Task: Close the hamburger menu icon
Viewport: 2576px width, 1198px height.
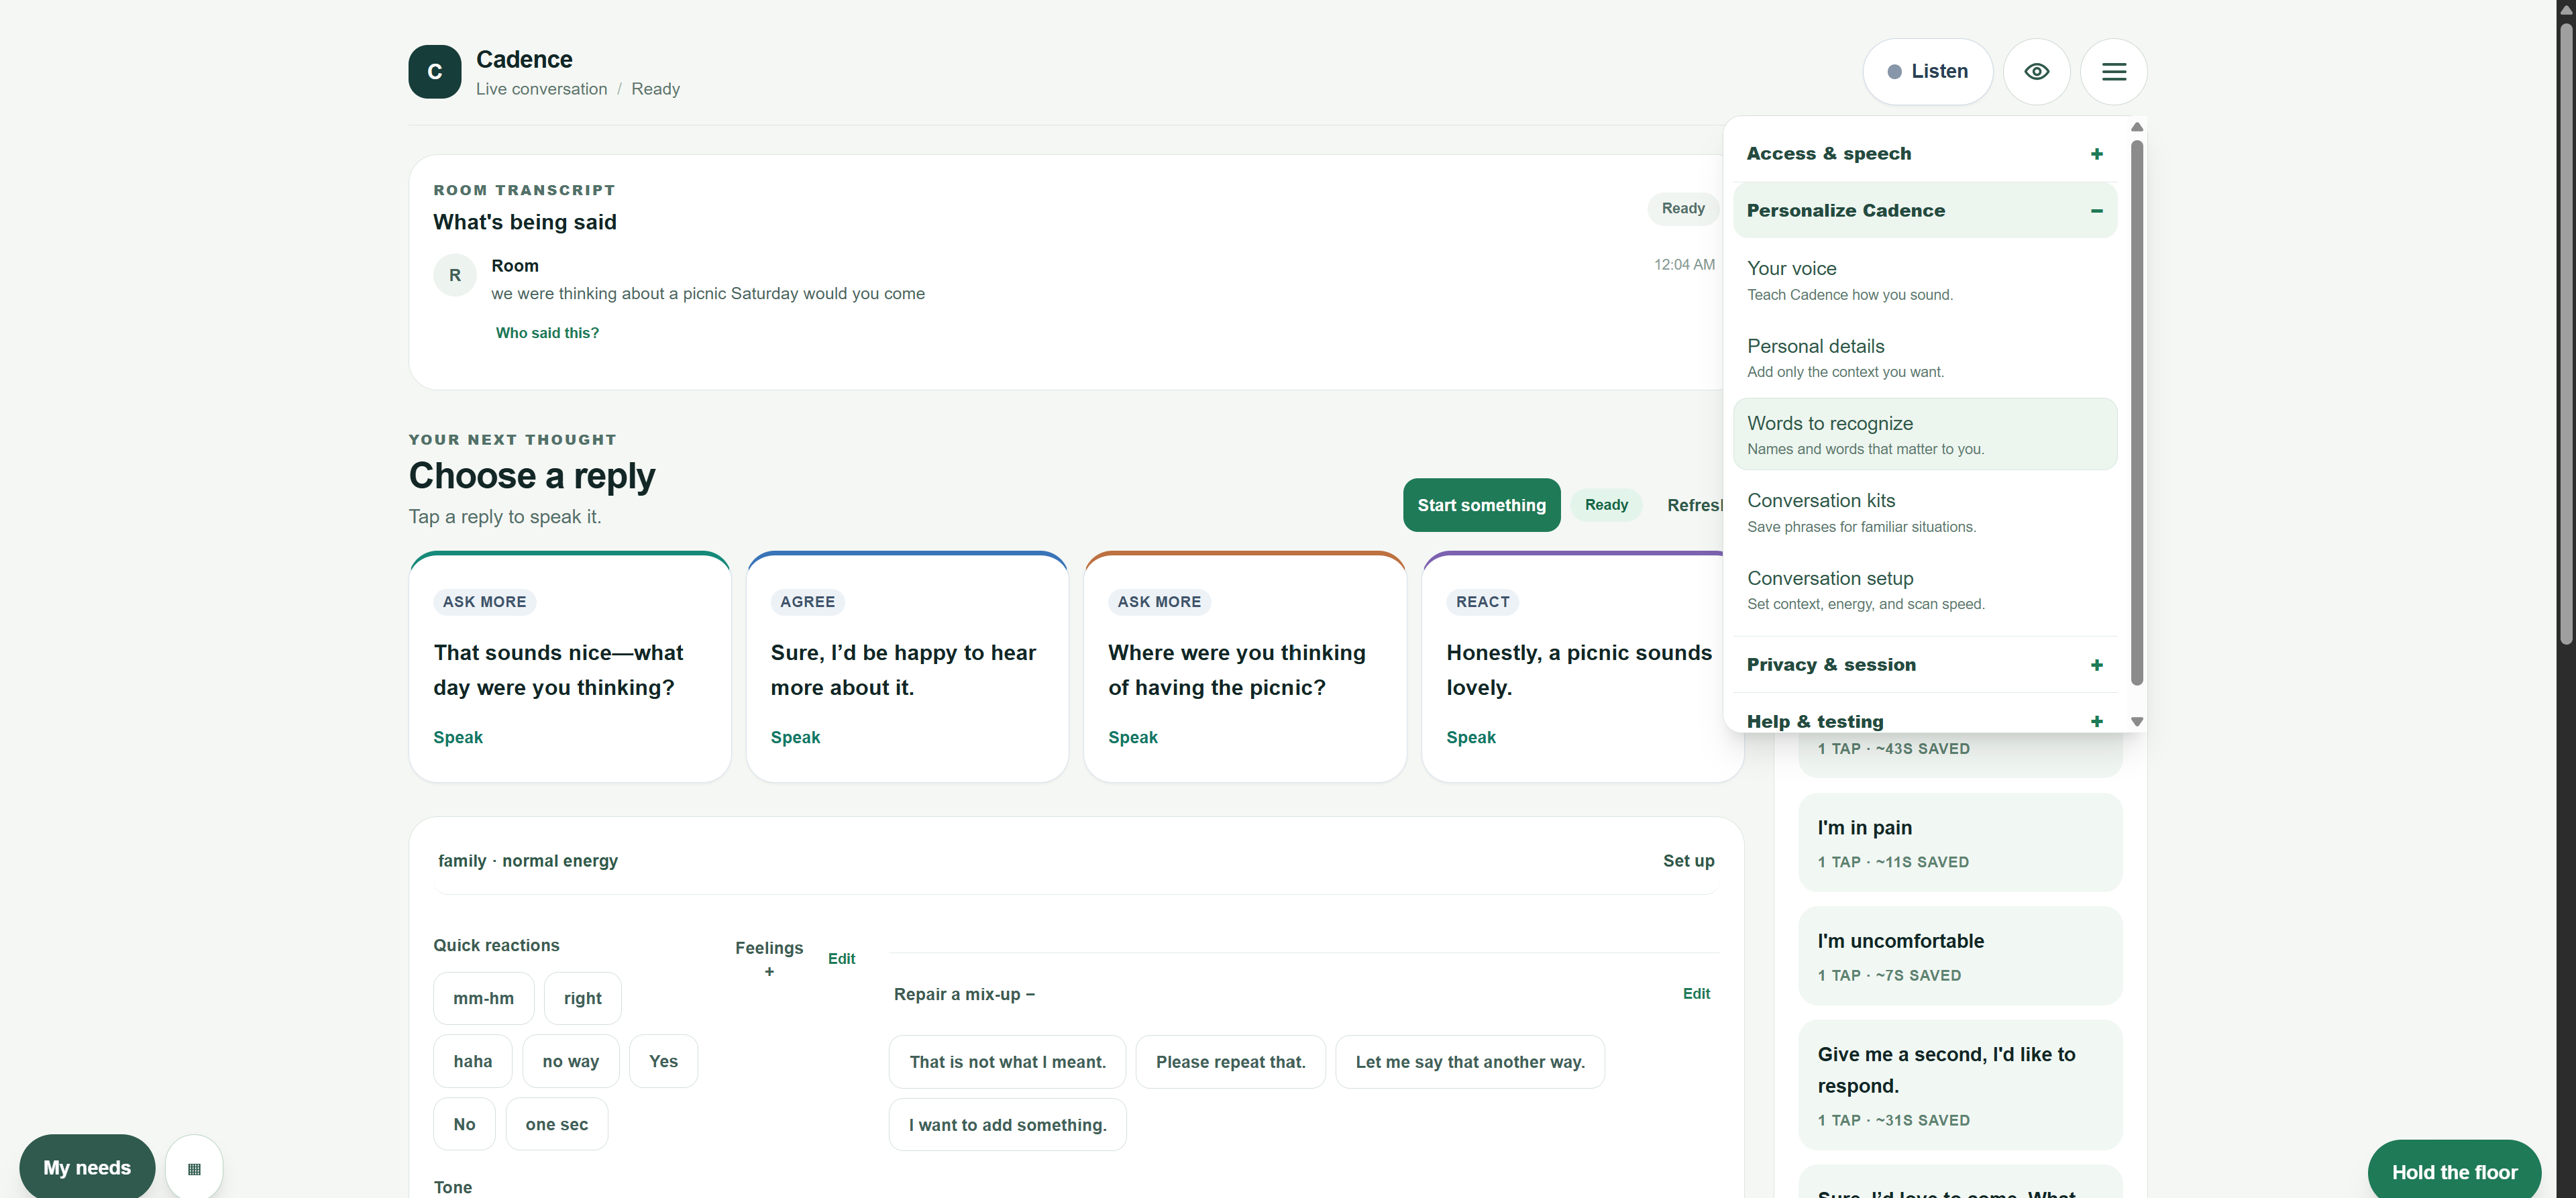Action: click(x=2113, y=72)
